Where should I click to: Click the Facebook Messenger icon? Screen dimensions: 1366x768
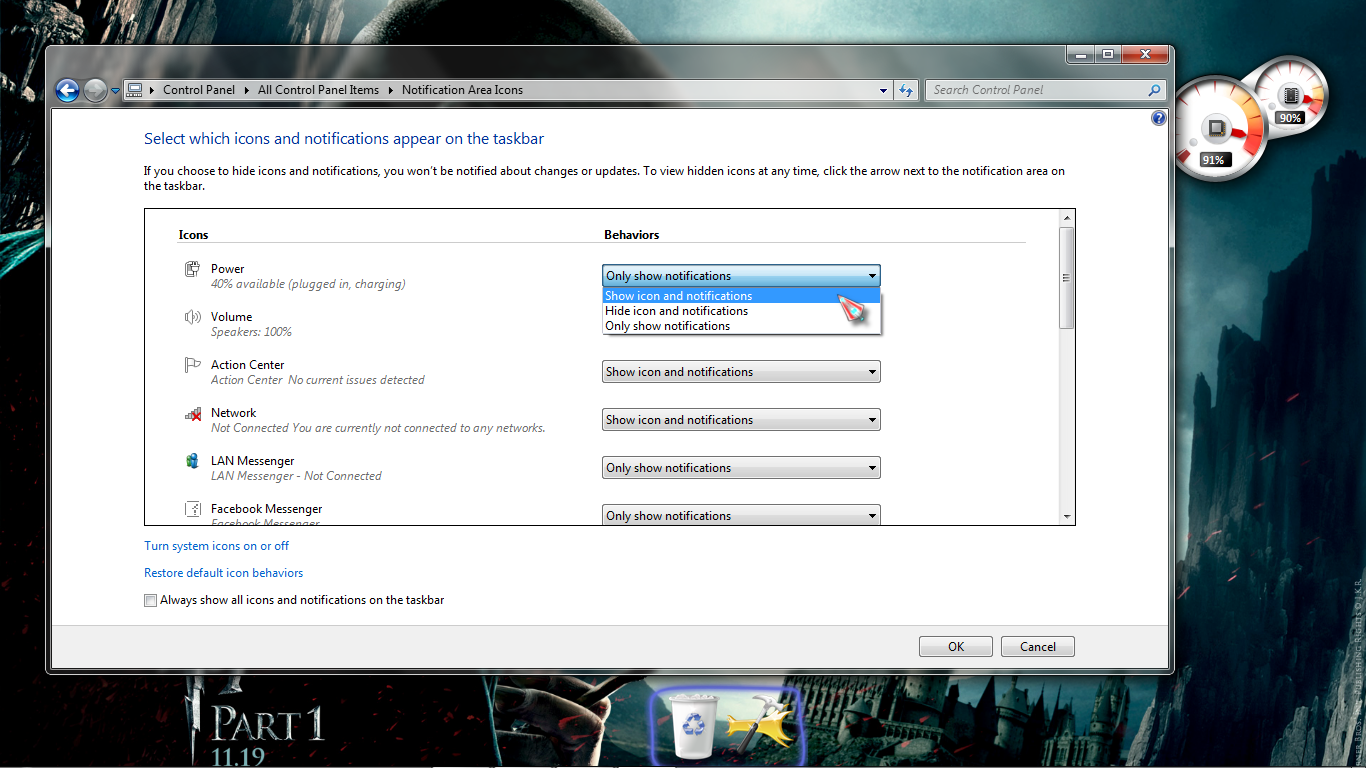(x=193, y=509)
